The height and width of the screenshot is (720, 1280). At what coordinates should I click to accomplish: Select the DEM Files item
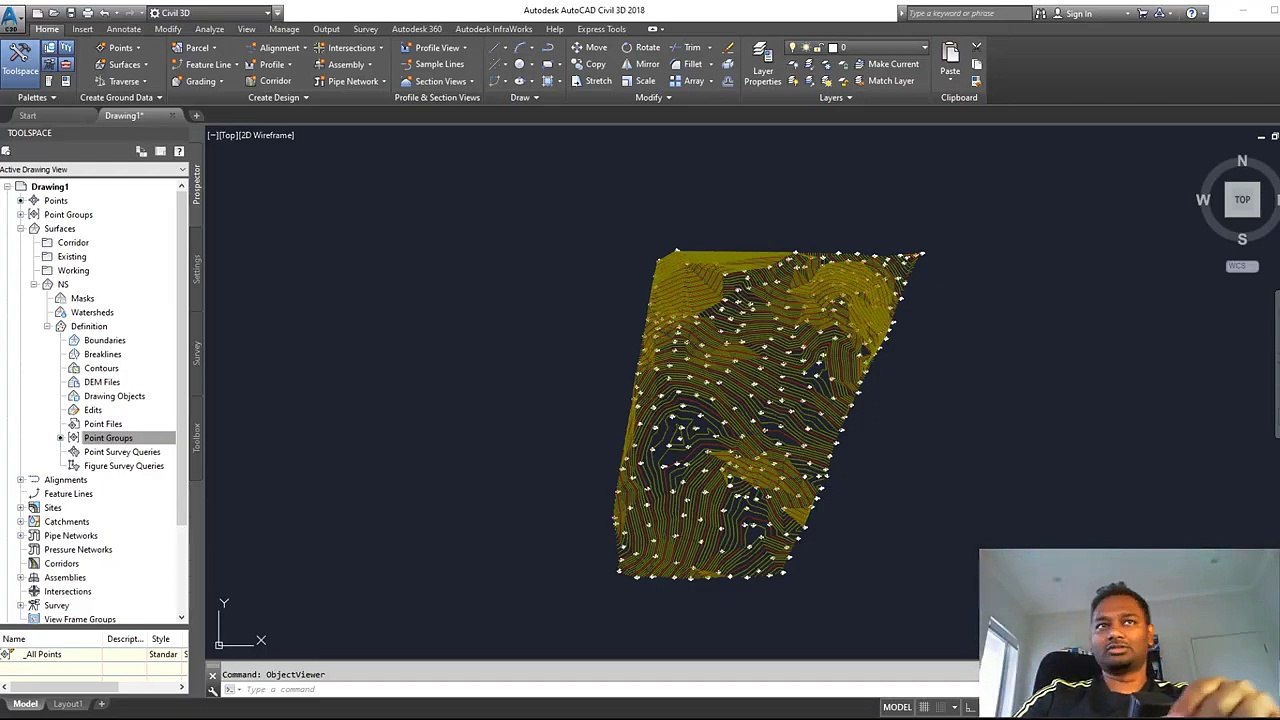pos(102,383)
